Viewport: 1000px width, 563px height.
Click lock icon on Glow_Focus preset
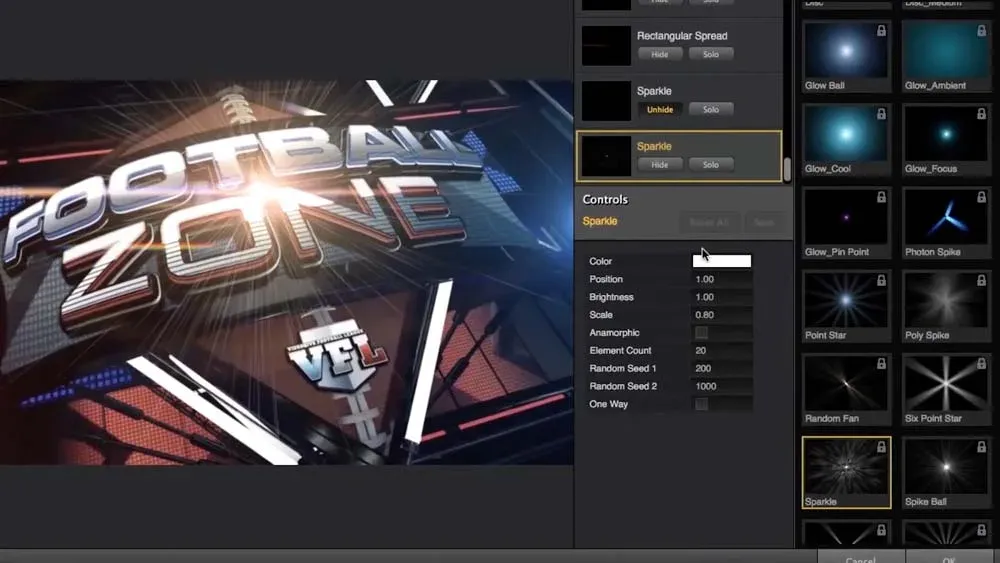point(982,113)
